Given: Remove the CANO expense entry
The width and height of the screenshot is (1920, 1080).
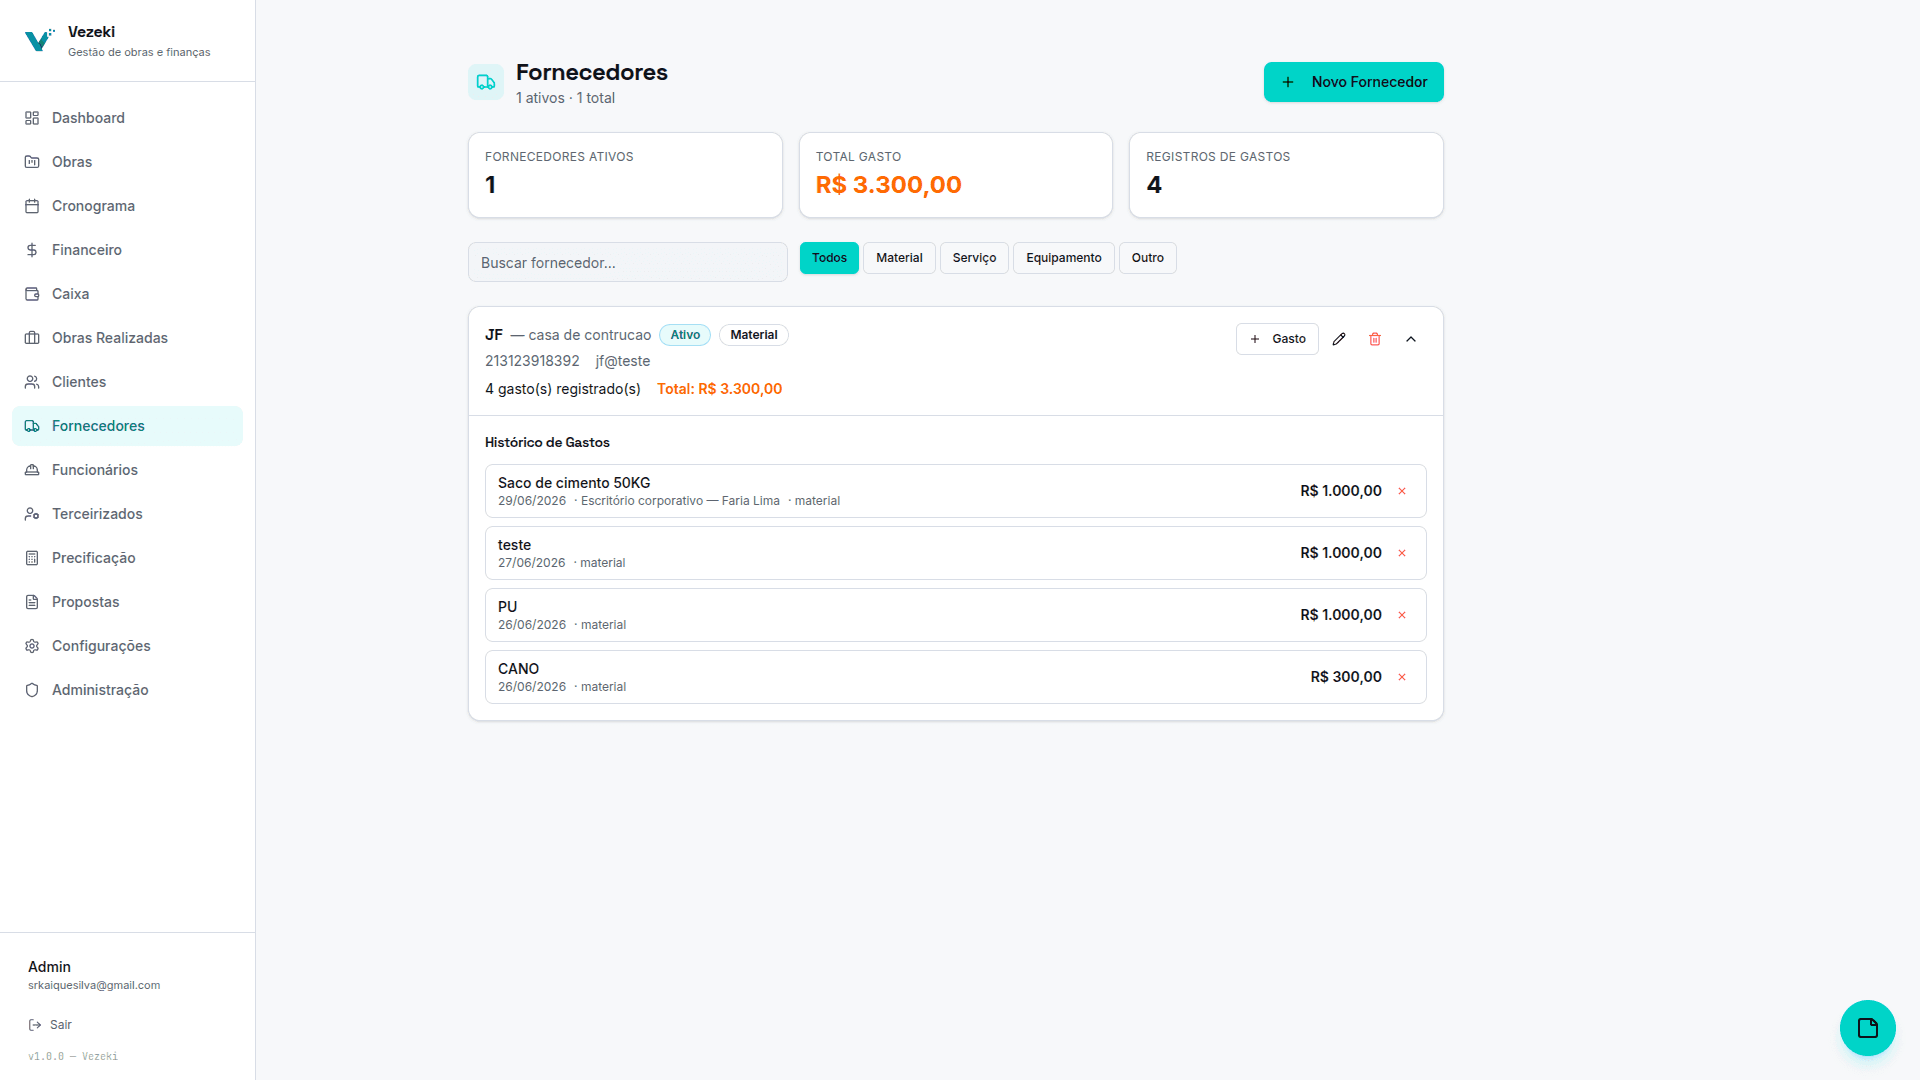Looking at the screenshot, I should tap(1402, 677).
